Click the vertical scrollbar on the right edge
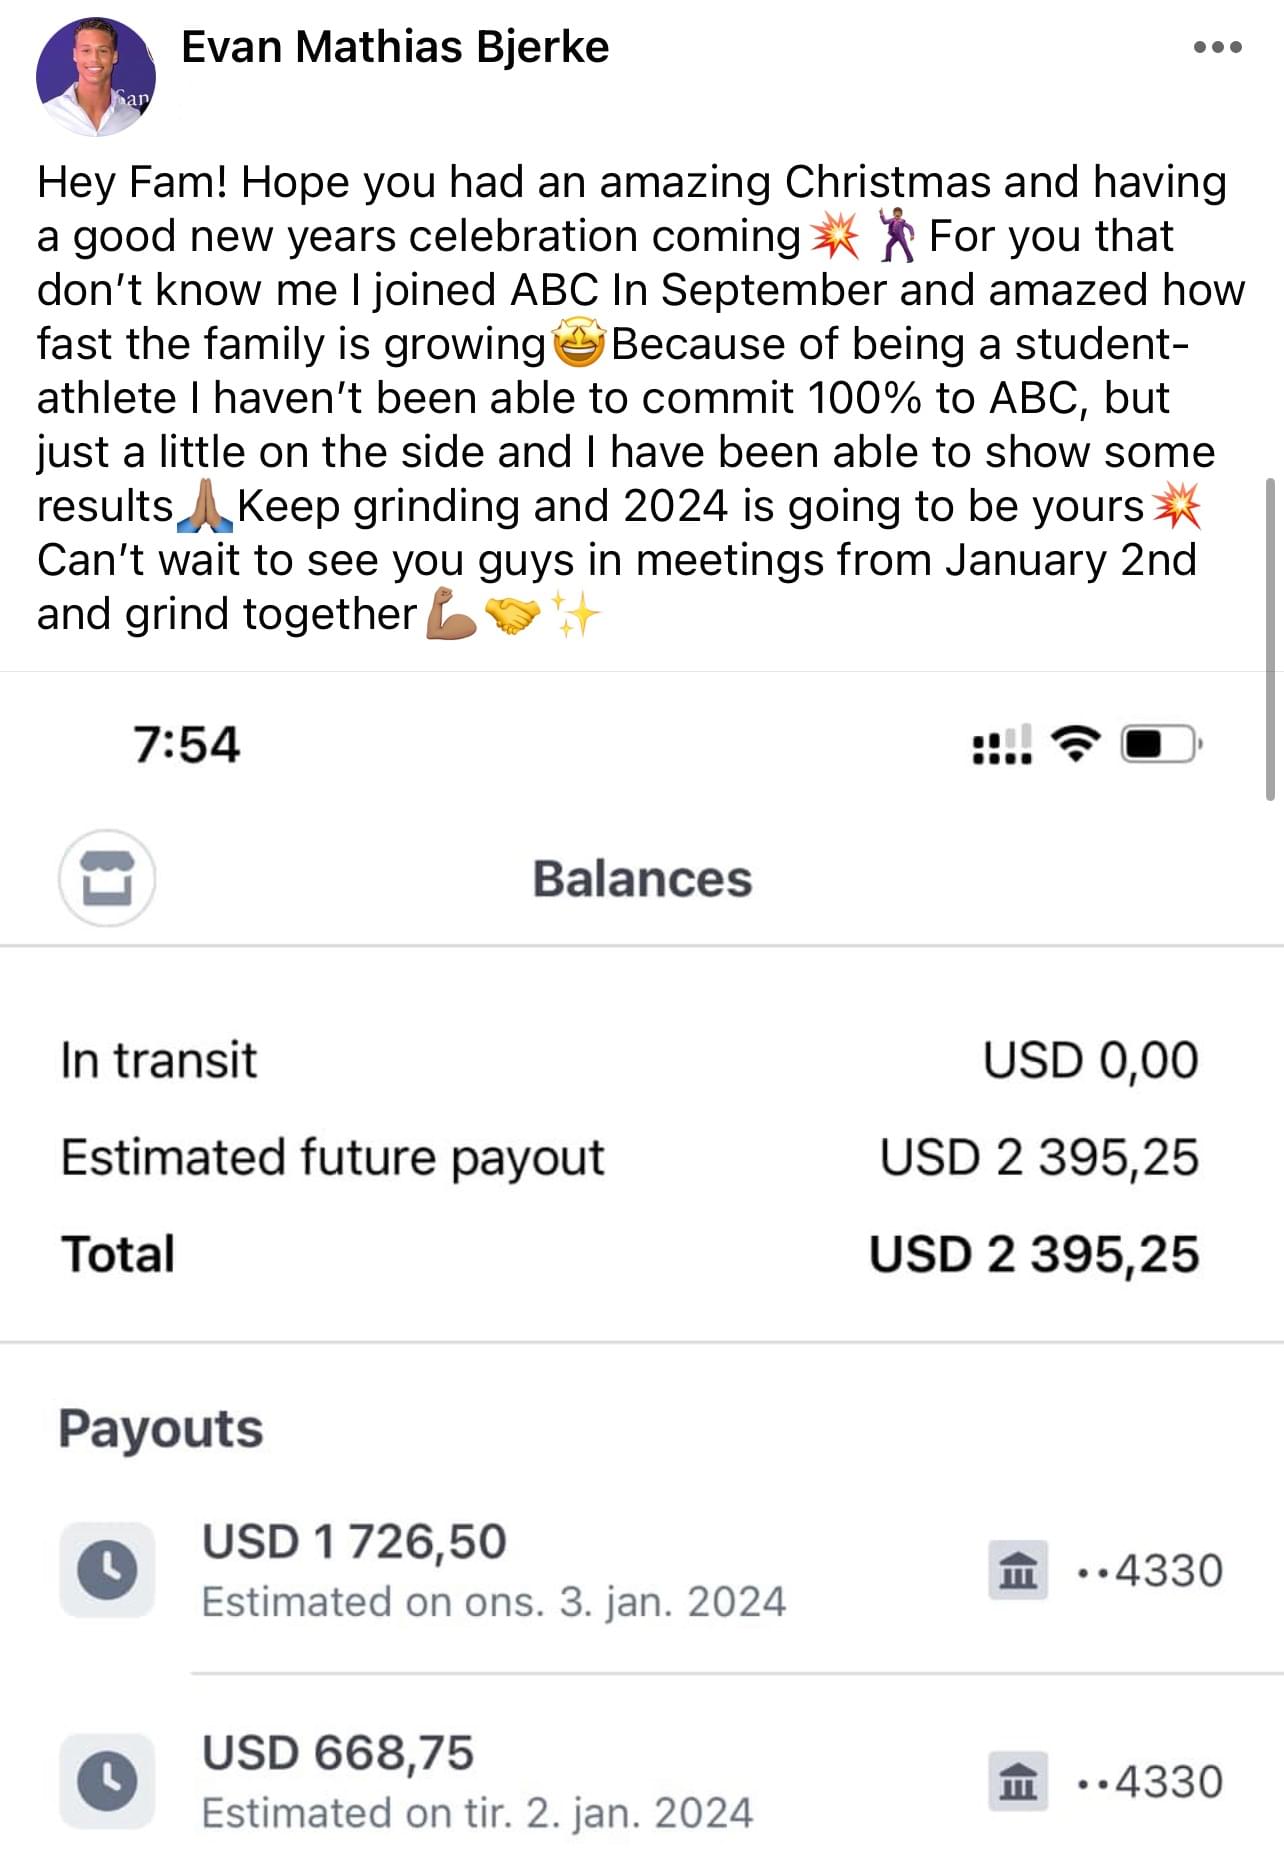Viewport: 1284px width, 1876px height. coord(1270,638)
